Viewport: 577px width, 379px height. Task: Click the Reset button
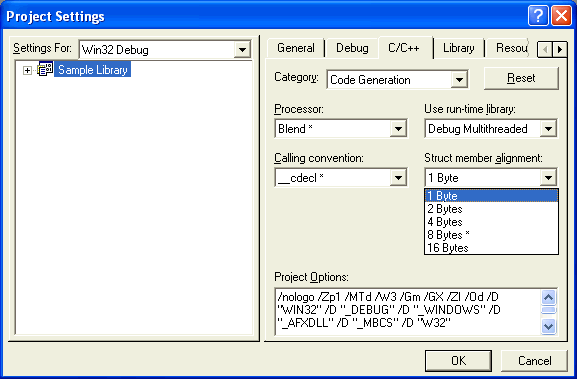pyautogui.click(x=521, y=78)
